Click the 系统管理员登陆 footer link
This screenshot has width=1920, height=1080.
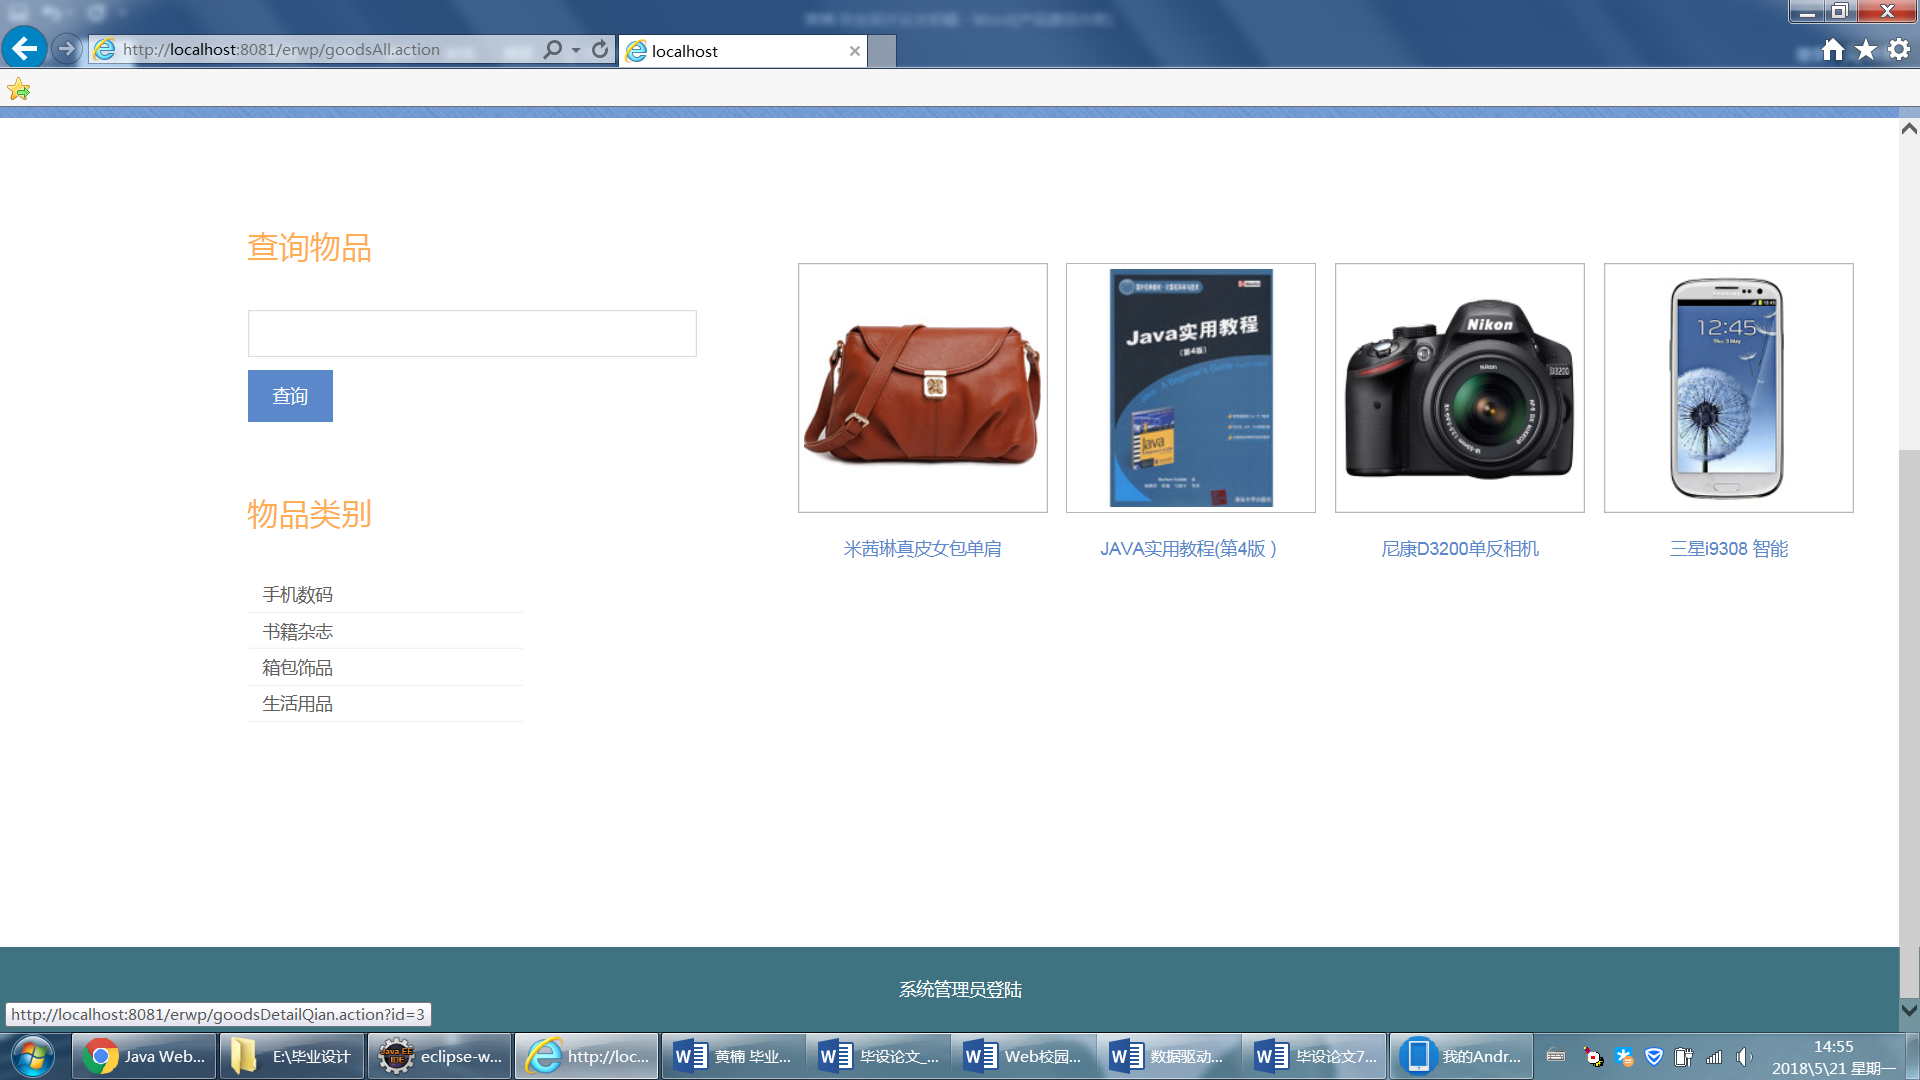click(x=960, y=990)
